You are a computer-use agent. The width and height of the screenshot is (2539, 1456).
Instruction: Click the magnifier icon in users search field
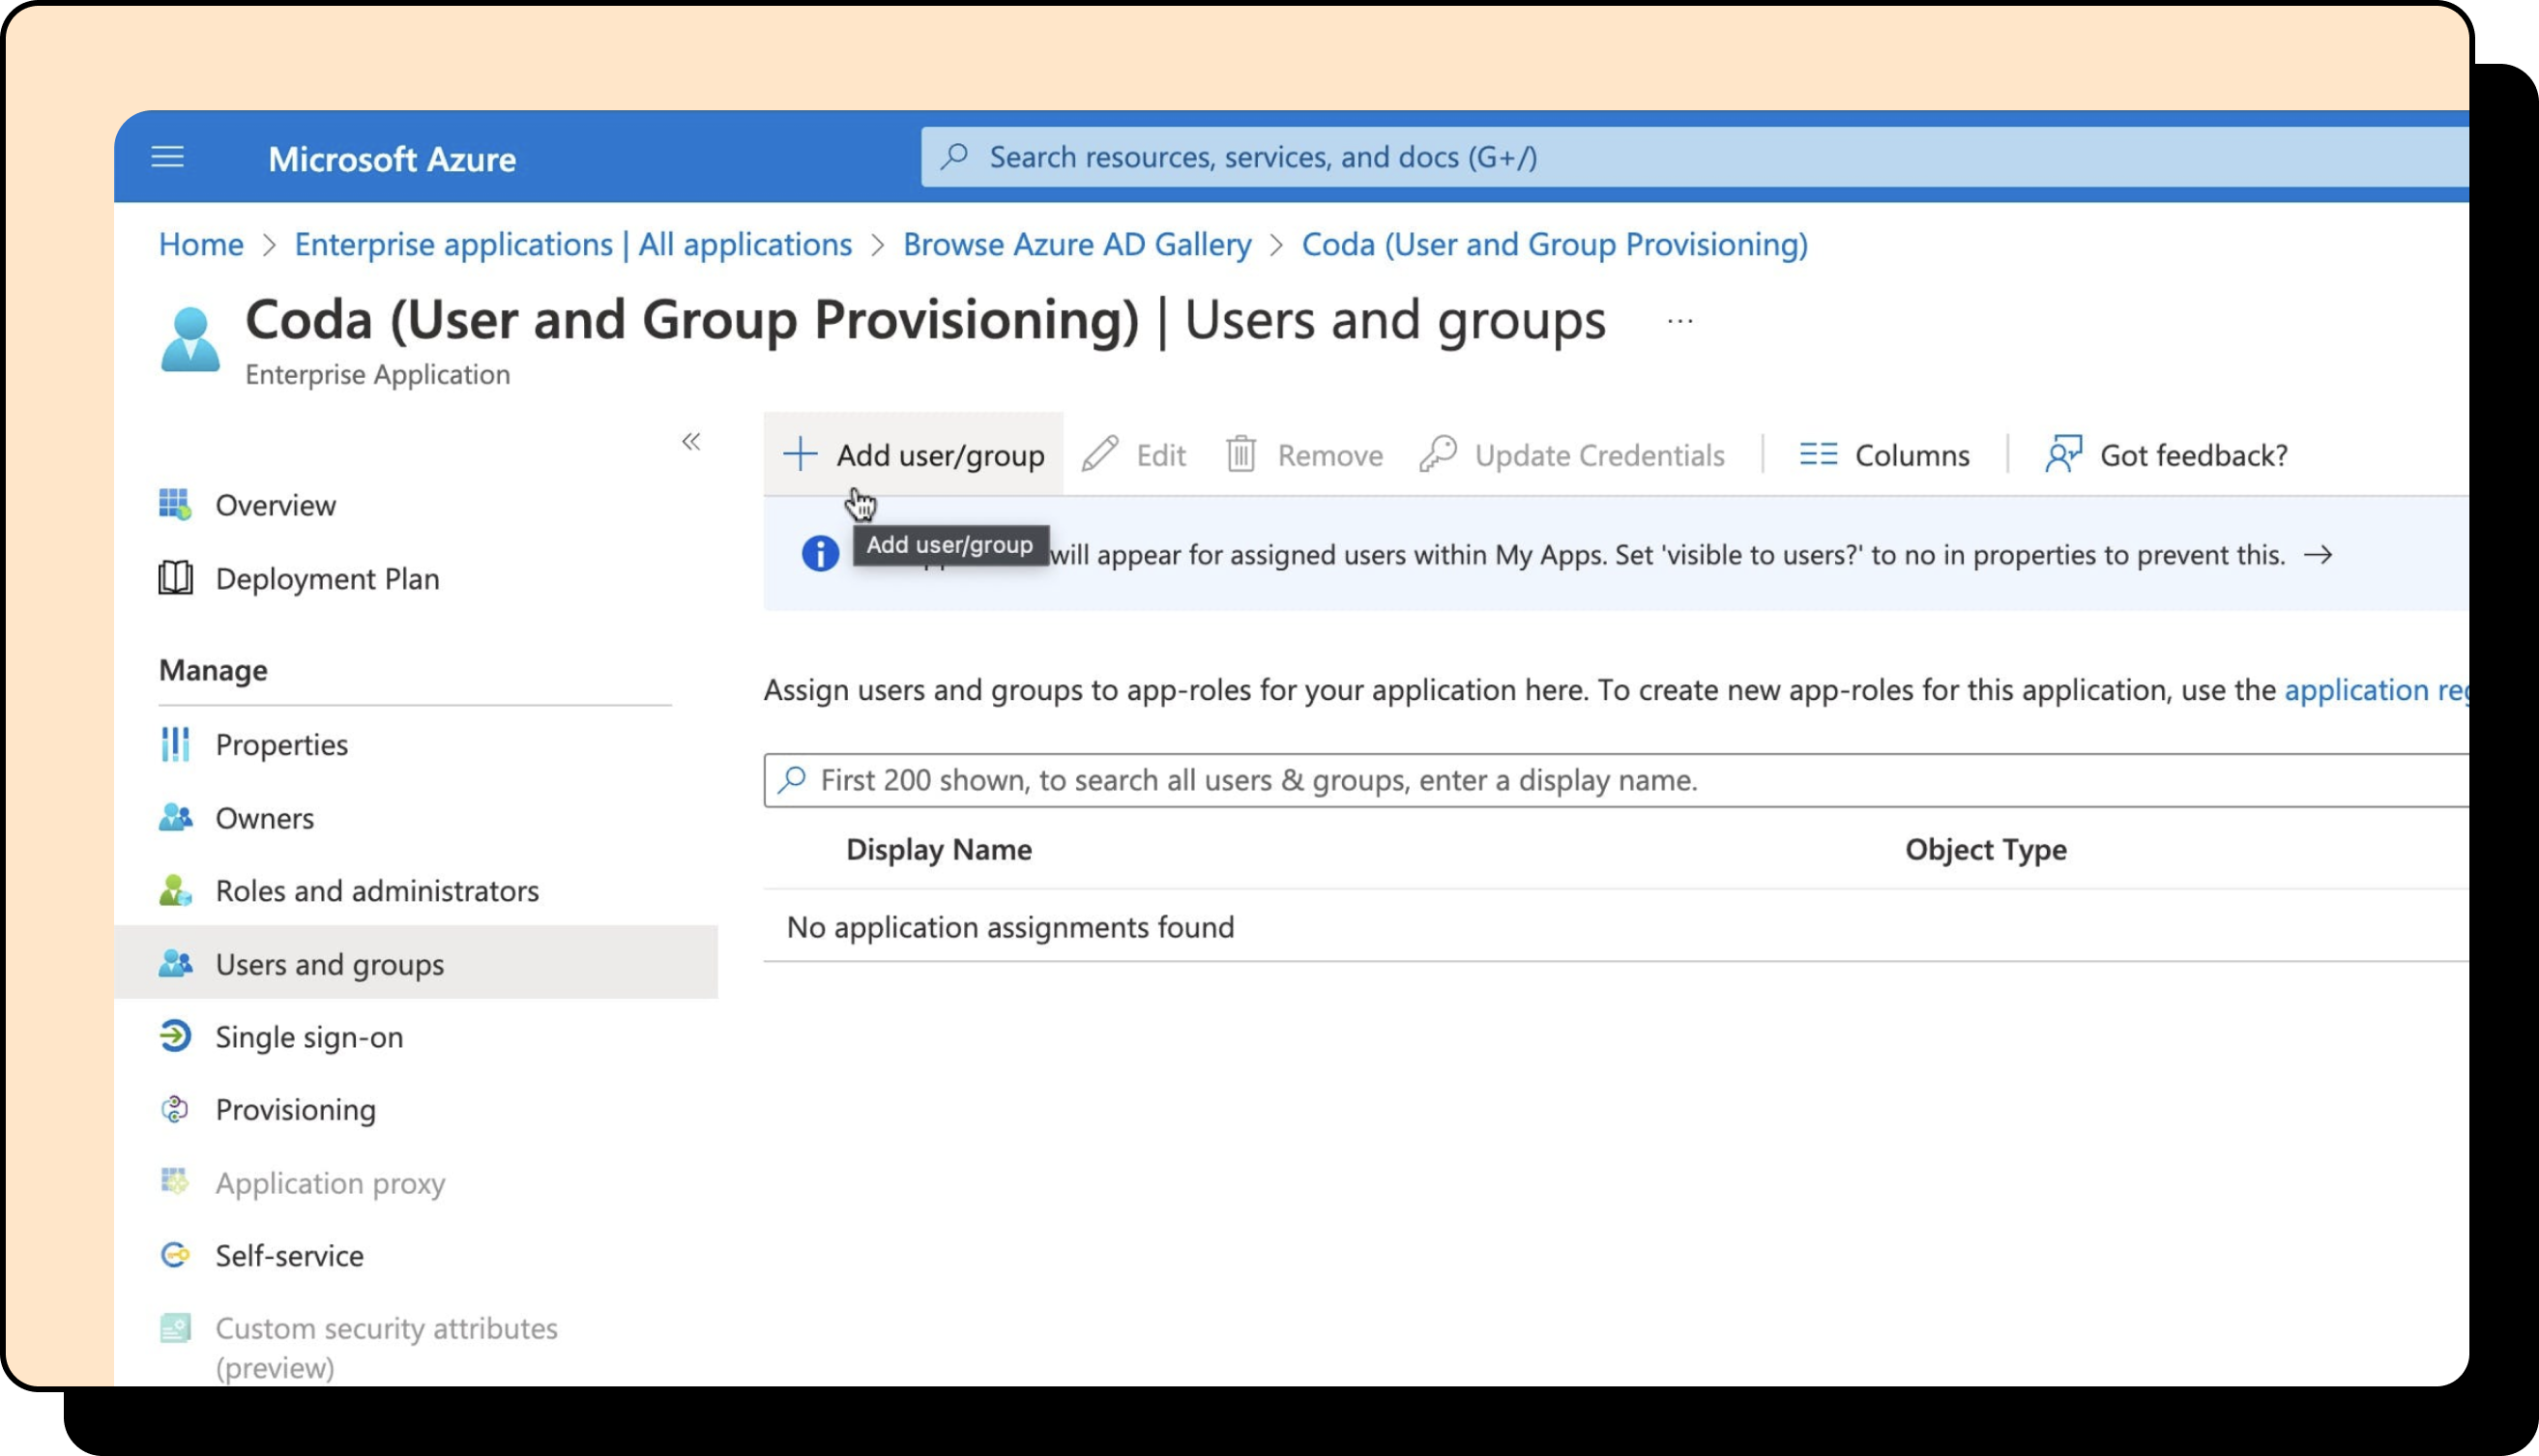click(792, 779)
